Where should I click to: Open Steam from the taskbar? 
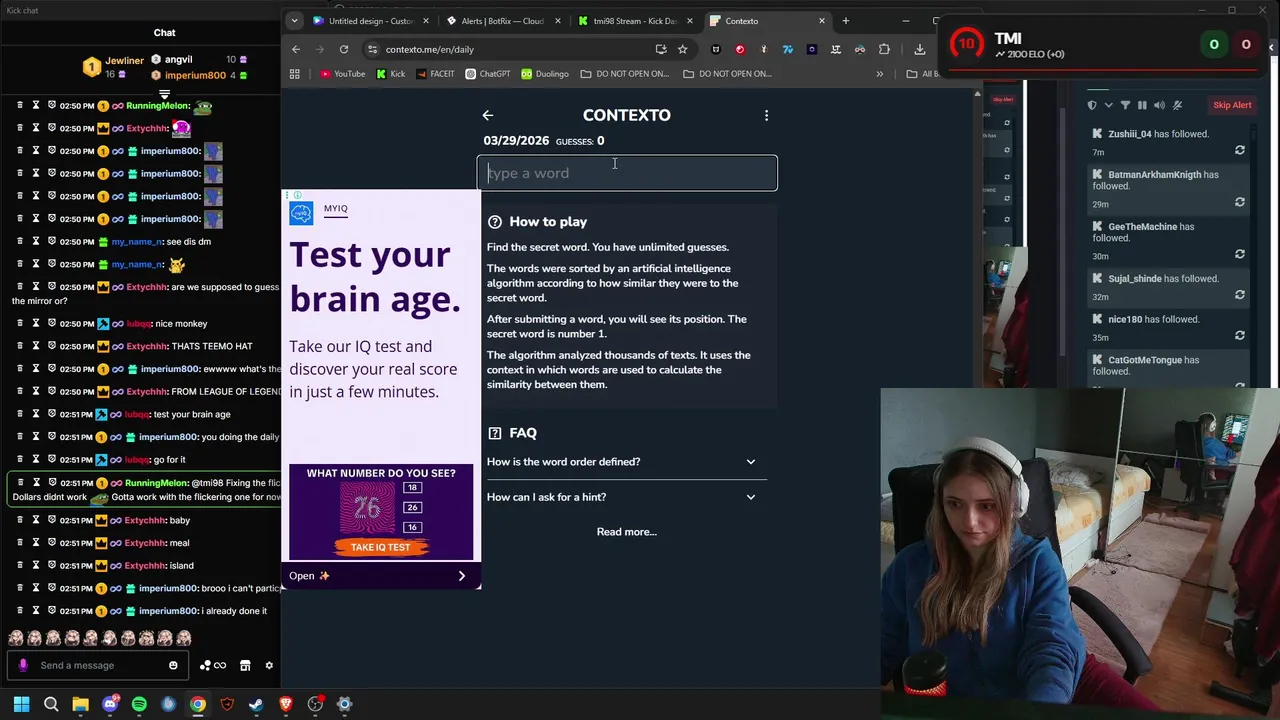coord(256,704)
